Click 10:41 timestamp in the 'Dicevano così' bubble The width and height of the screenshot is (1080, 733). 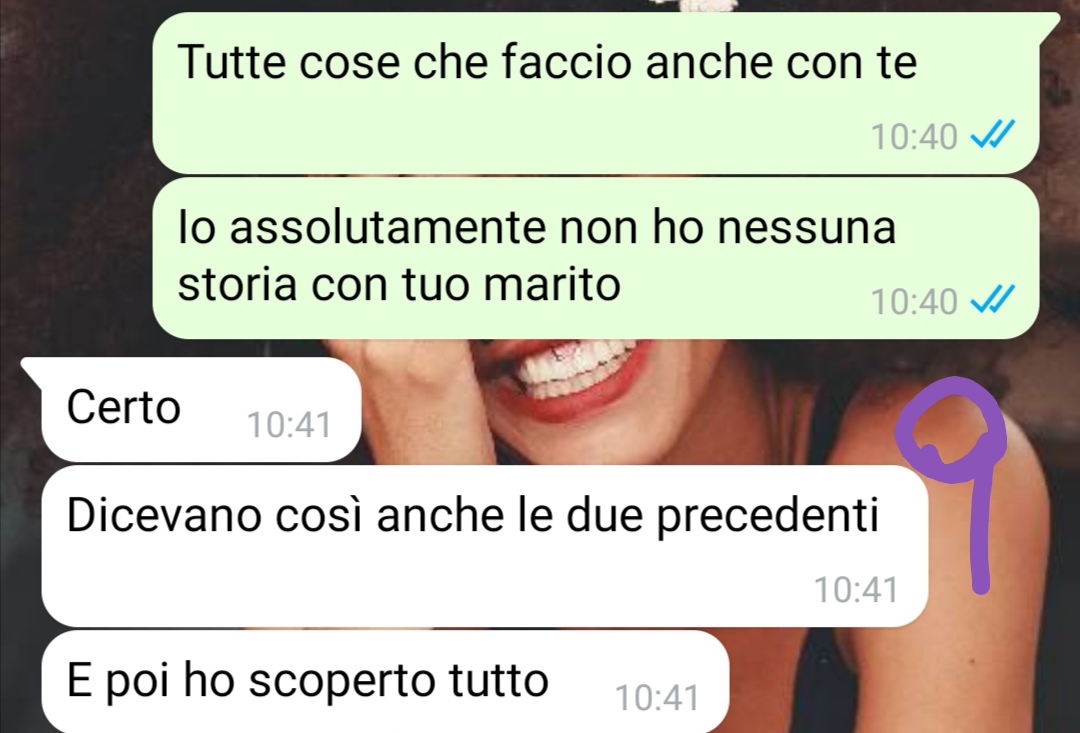(856, 590)
